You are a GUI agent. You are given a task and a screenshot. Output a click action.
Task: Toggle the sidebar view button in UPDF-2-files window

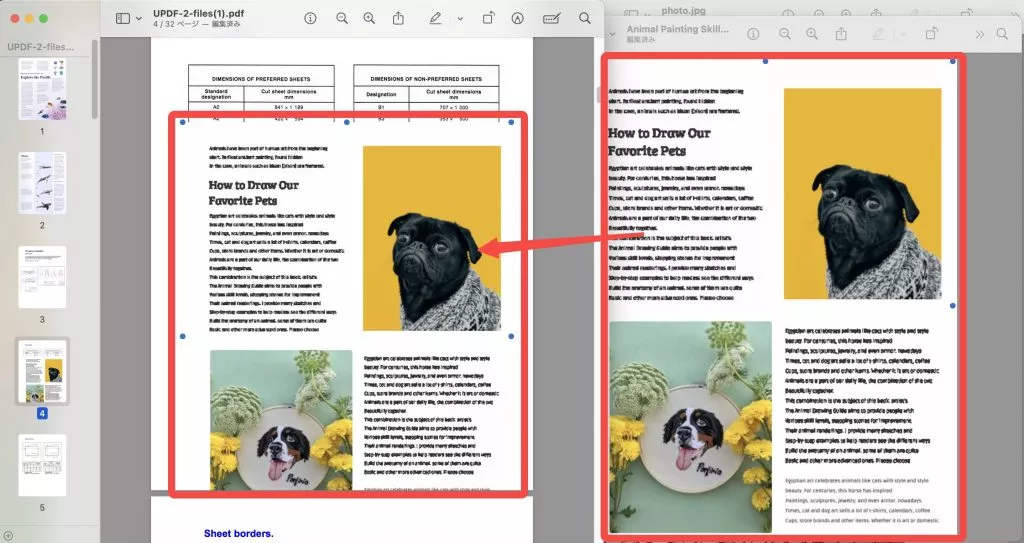coord(123,19)
